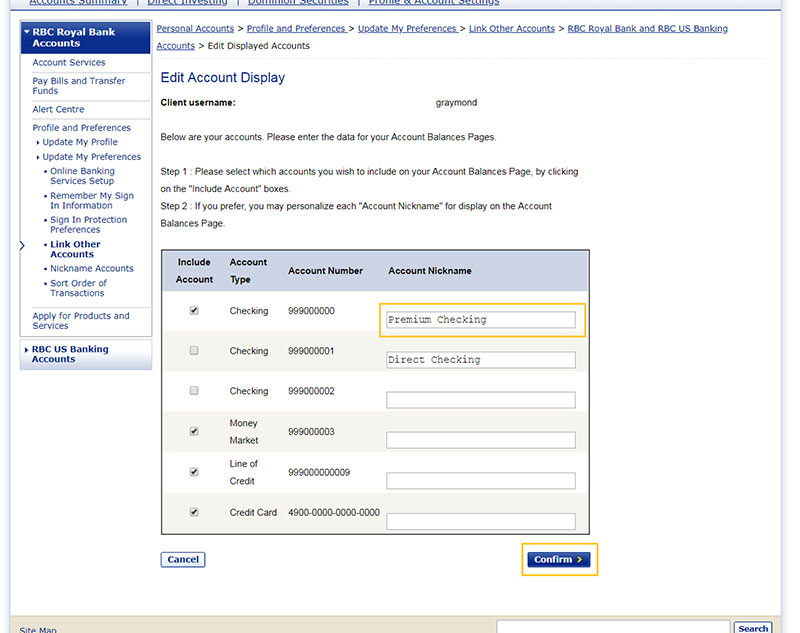Image resolution: width=800 pixels, height=633 pixels.
Task: Collapse RBC Royal Bank Accounts section
Action: (x=86, y=37)
